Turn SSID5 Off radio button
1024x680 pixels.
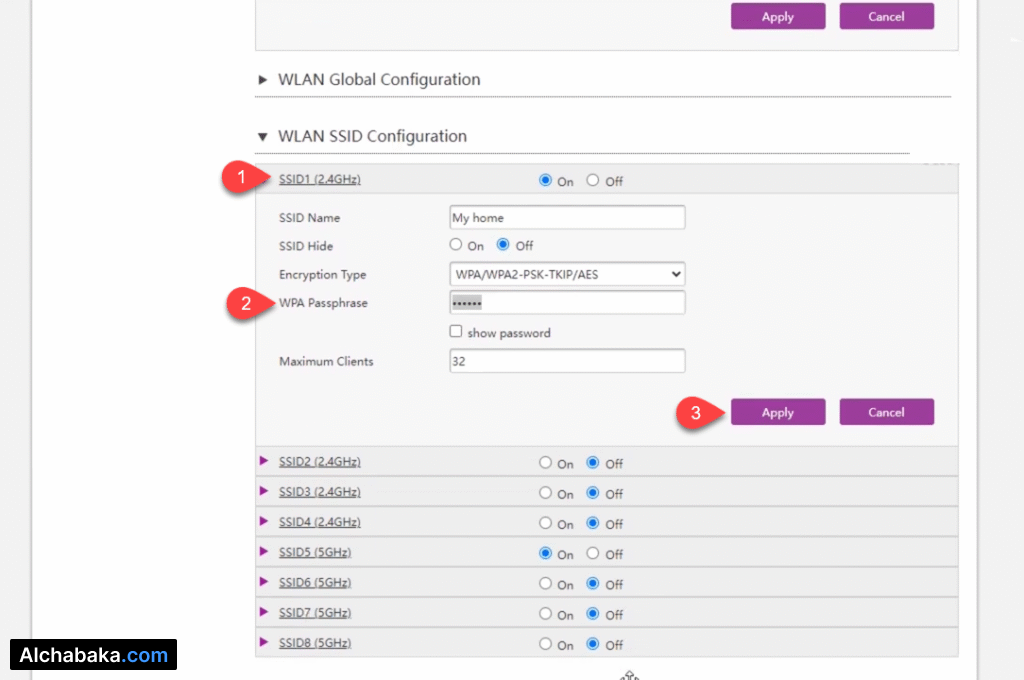click(593, 553)
